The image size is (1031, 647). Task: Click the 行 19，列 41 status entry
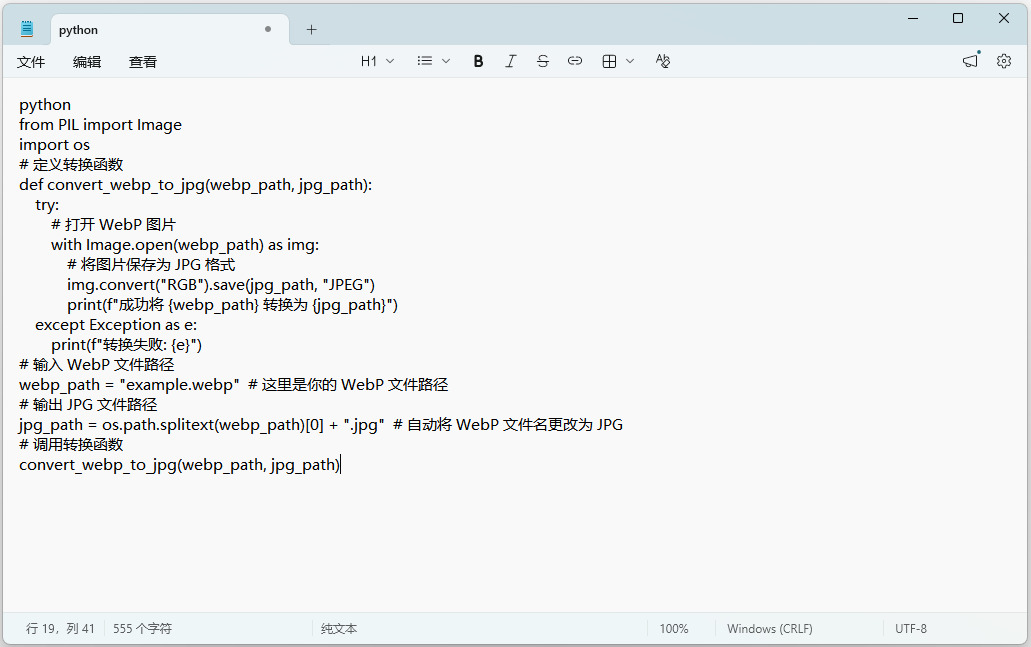coord(60,629)
